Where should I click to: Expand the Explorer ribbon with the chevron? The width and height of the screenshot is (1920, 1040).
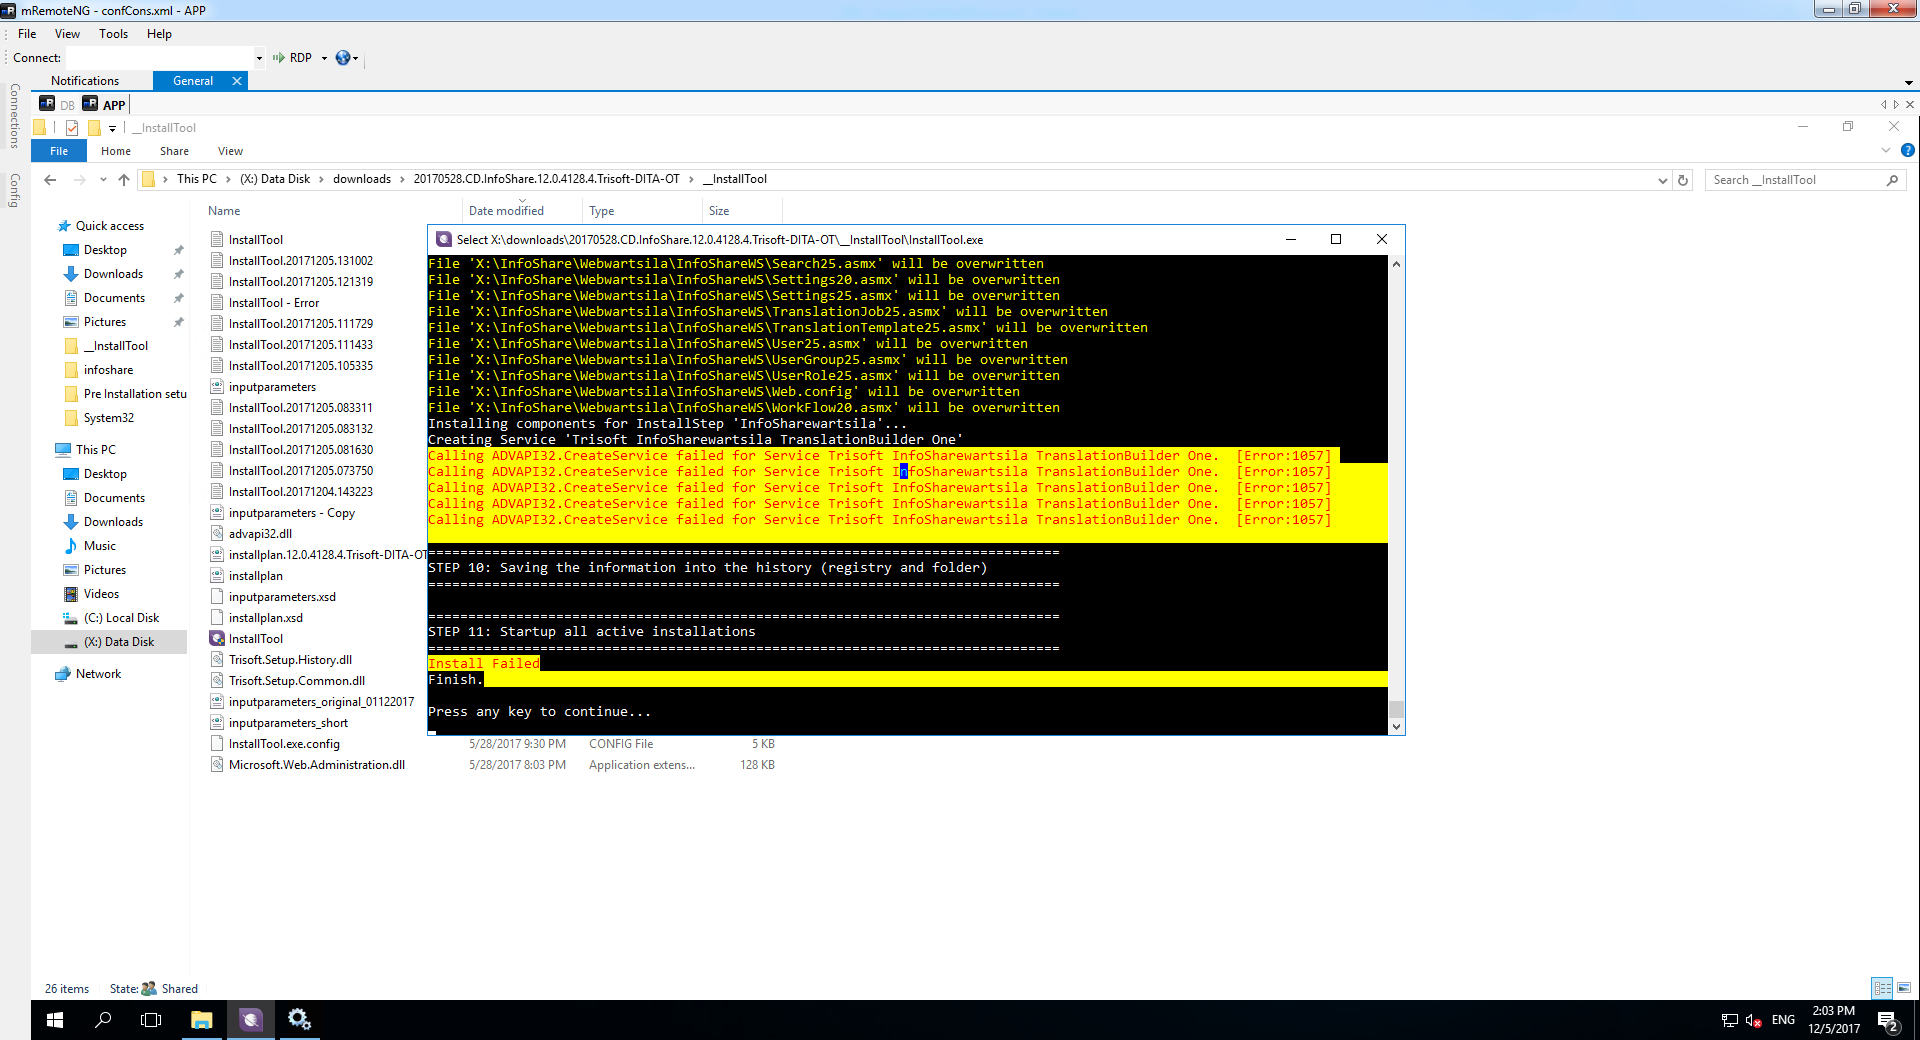click(x=1886, y=151)
